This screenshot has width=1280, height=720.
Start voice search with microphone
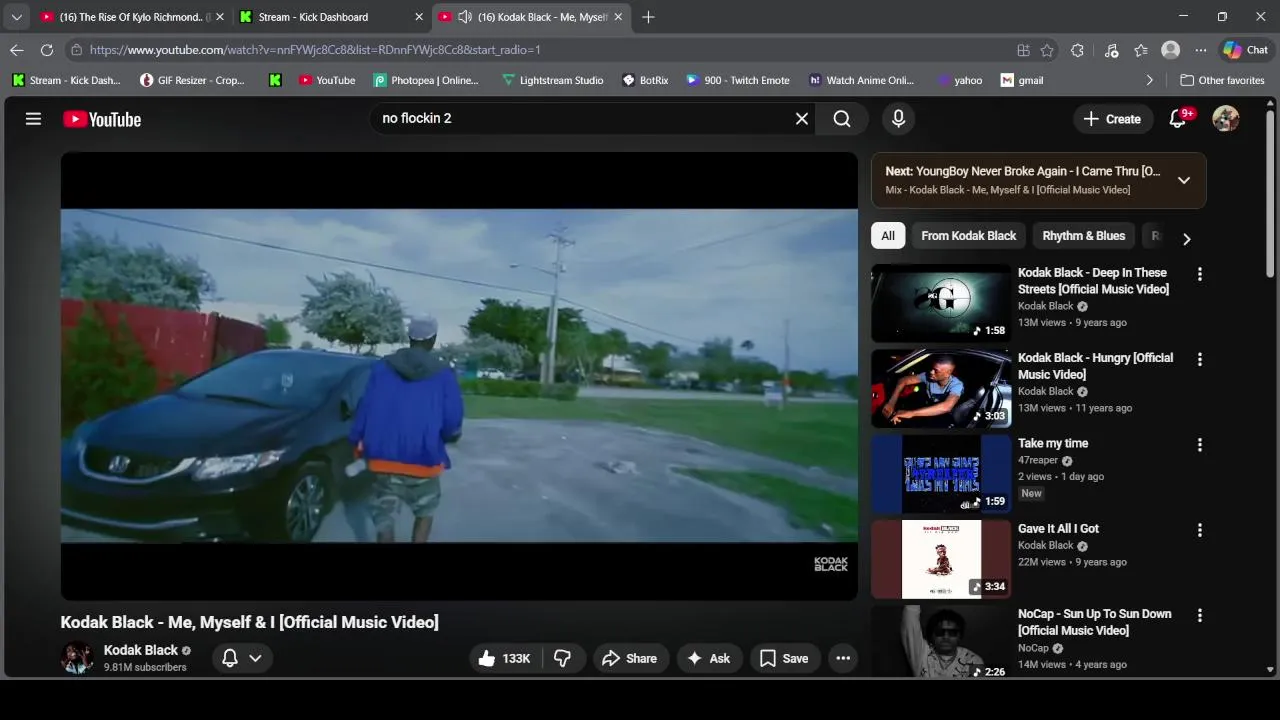point(898,119)
